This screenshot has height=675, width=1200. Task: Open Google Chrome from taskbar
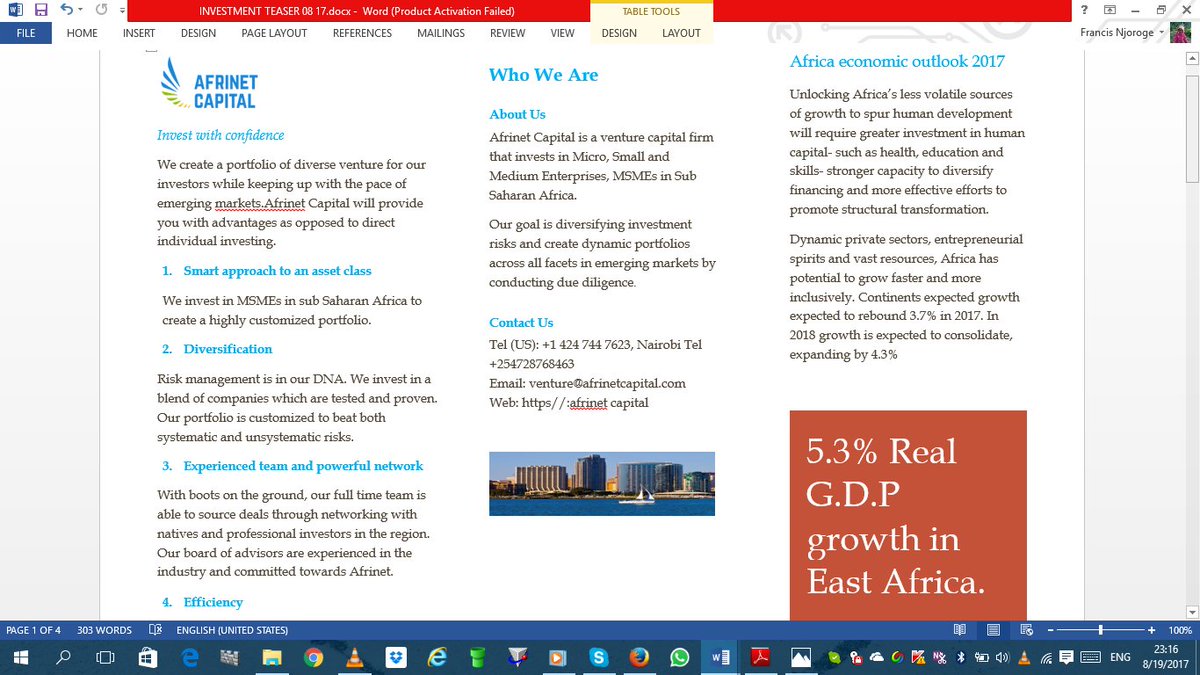pyautogui.click(x=313, y=657)
